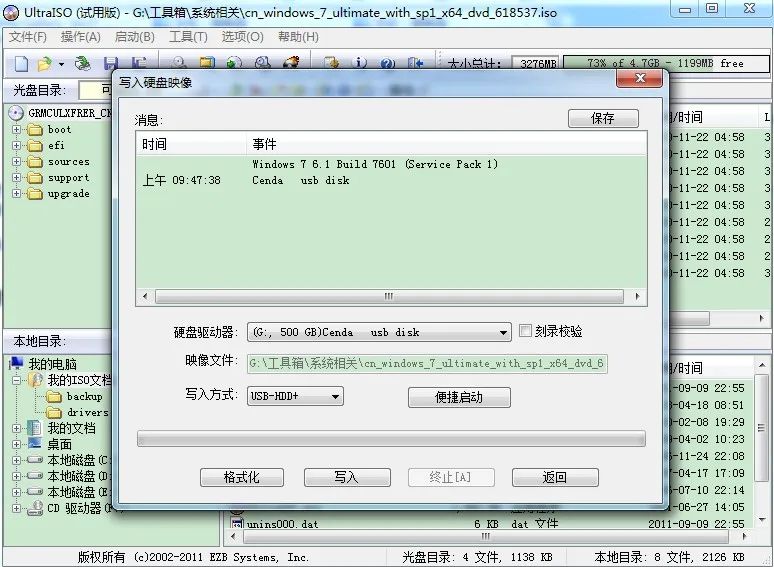
Task: Click the 我的电脑 computer icon
Action: click(16, 364)
